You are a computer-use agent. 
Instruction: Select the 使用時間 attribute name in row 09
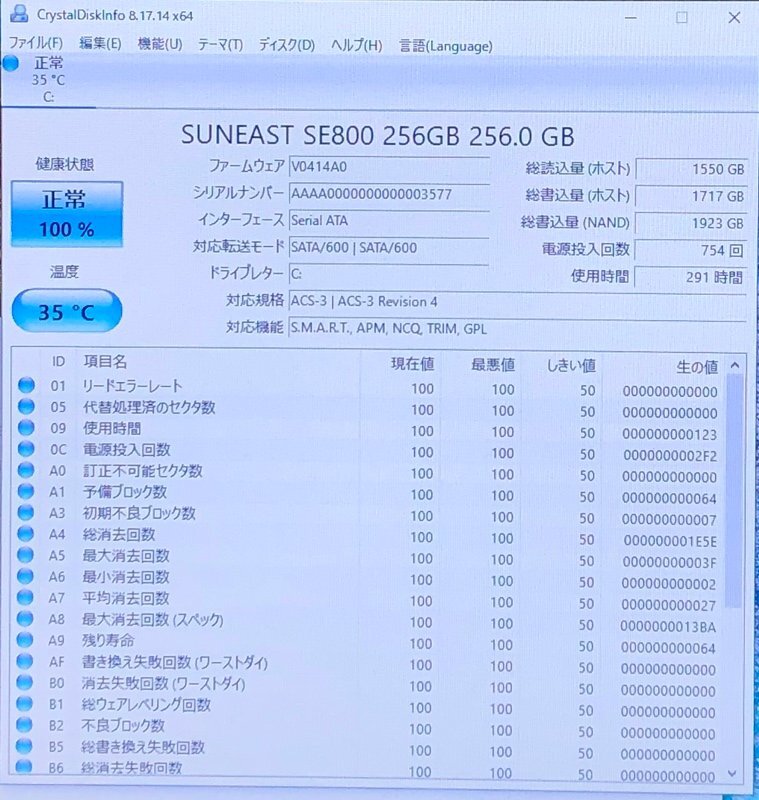pyautogui.click(x=112, y=428)
